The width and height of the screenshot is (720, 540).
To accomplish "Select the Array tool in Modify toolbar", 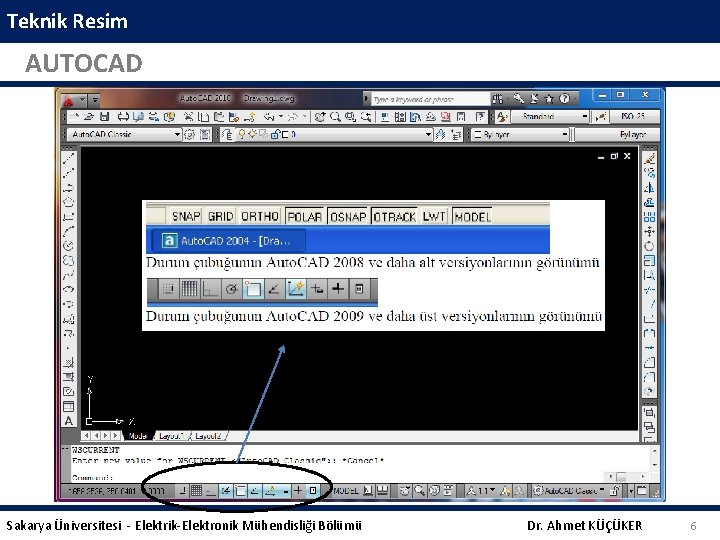I will pos(649,217).
